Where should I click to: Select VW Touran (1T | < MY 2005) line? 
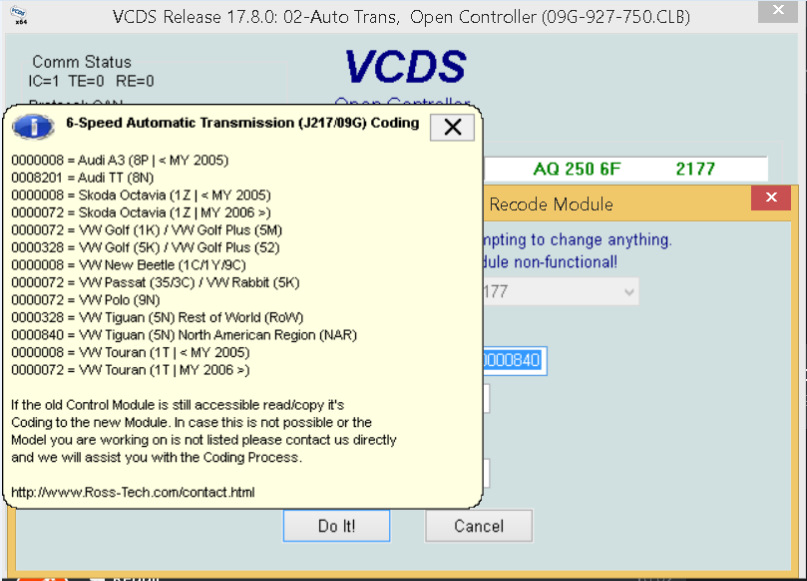click(130, 353)
